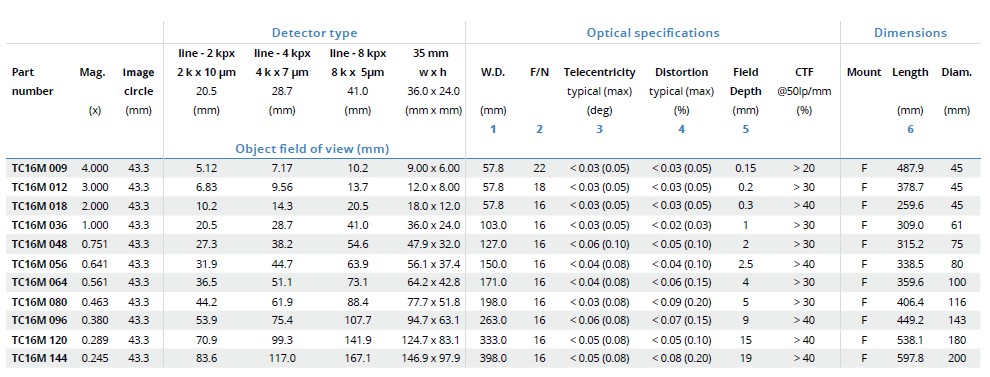The width and height of the screenshot is (990, 377).
Task: Click footnote number 4 under Distortion
Action: click(x=681, y=129)
